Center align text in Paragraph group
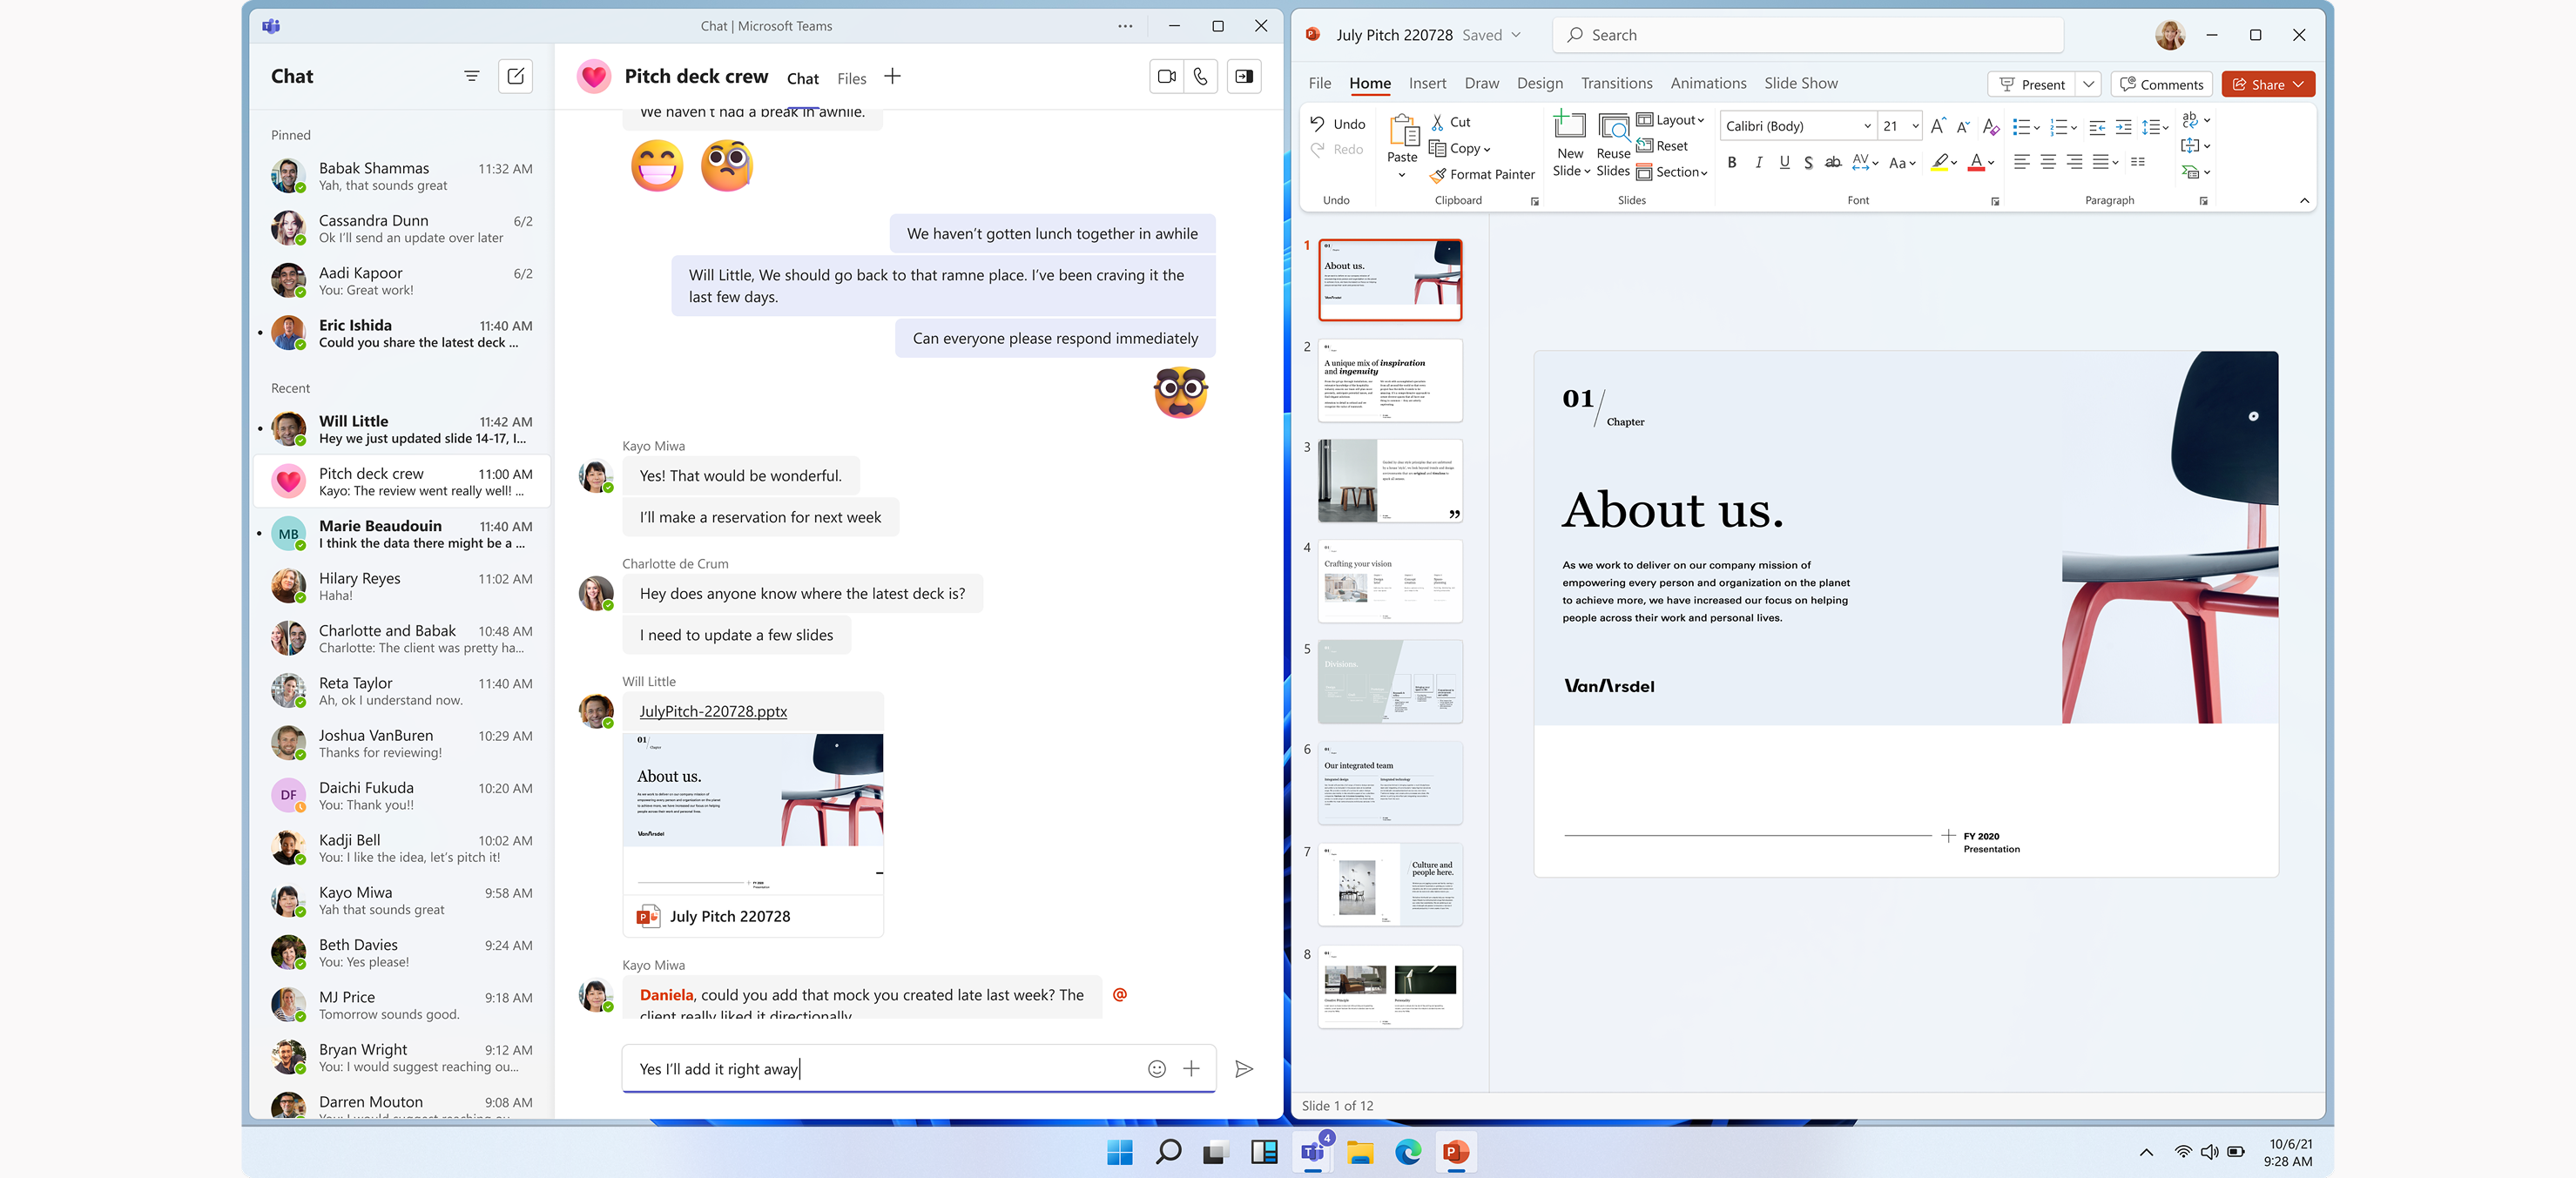The width and height of the screenshot is (2576, 1178). pos(2047,162)
